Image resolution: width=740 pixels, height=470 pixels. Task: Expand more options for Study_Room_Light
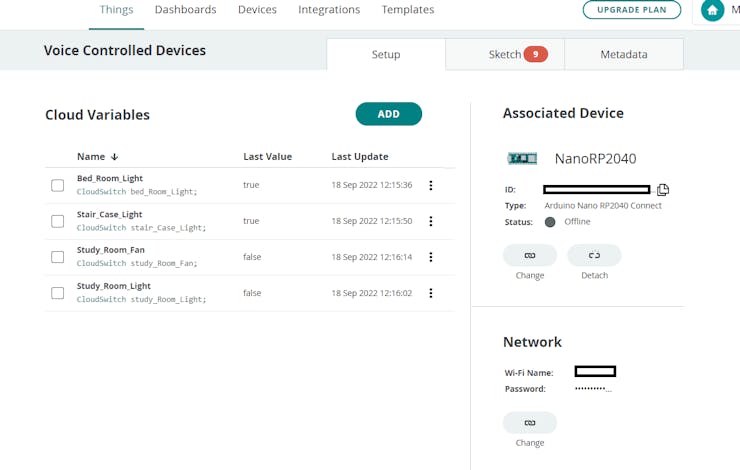click(x=431, y=293)
